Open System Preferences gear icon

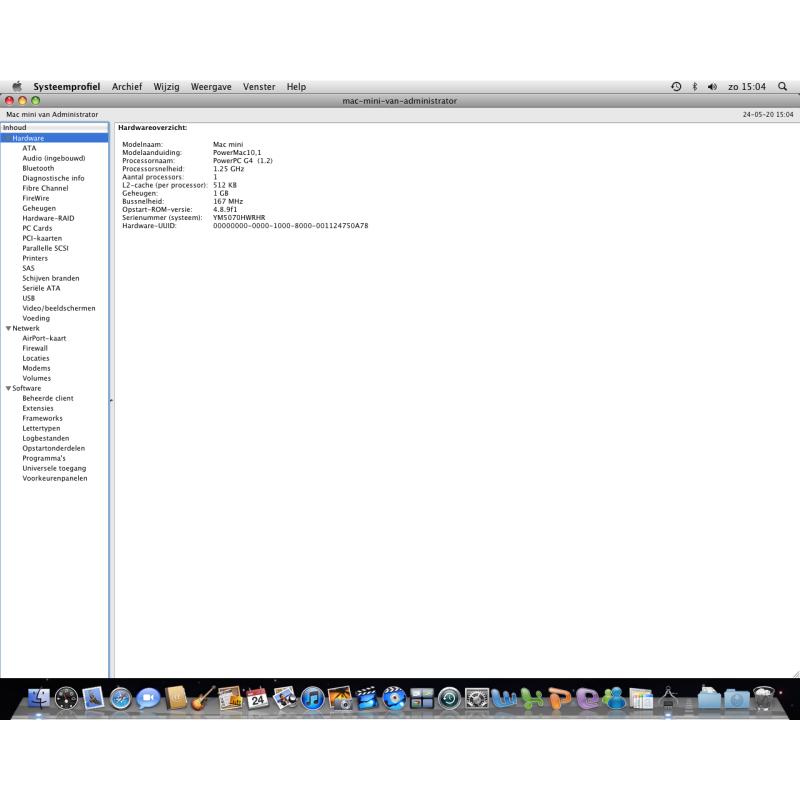[x=477, y=698]
